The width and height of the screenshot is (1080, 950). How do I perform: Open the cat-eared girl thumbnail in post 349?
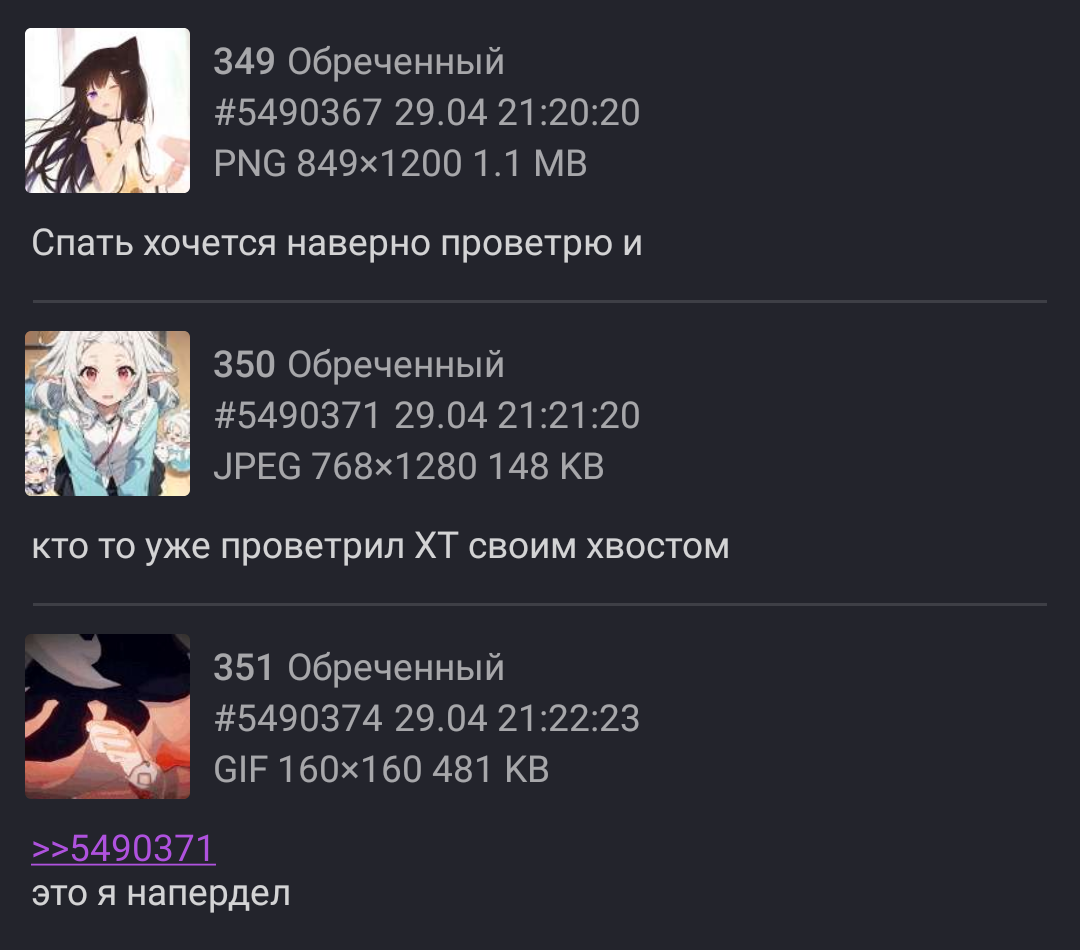[x=107, y=110]
